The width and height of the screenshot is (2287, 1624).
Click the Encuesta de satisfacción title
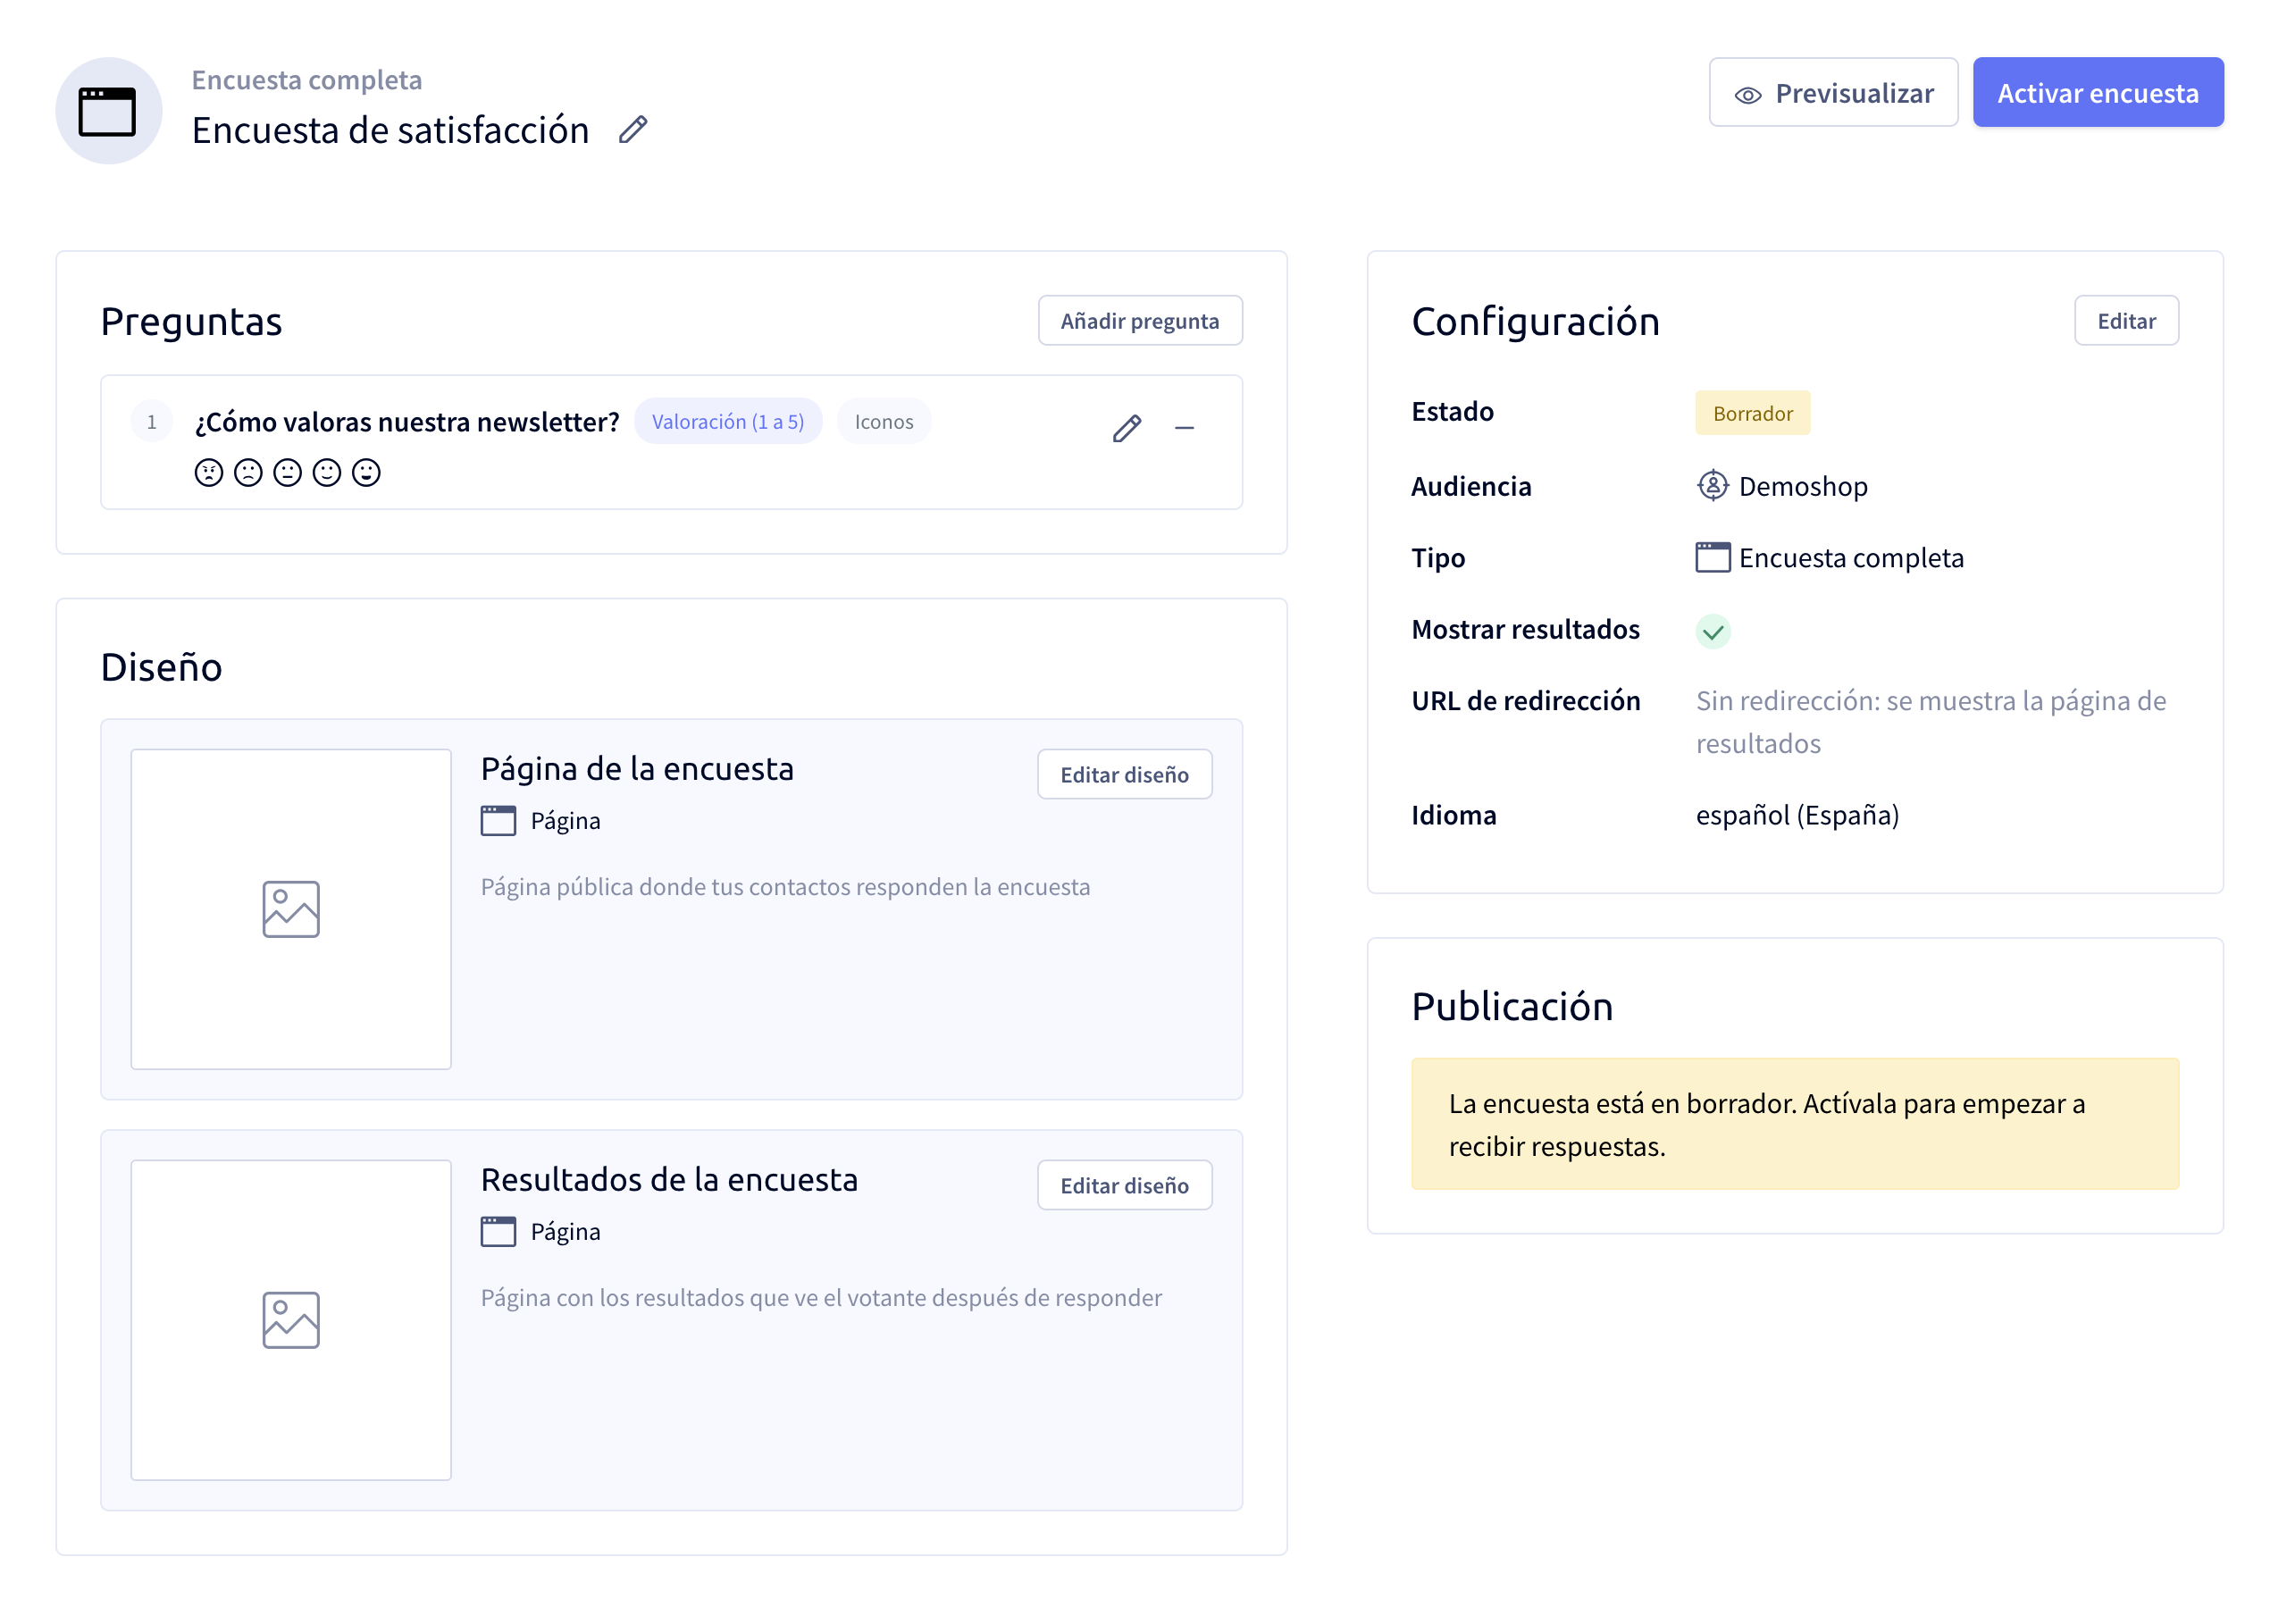[x=390, y=130]
